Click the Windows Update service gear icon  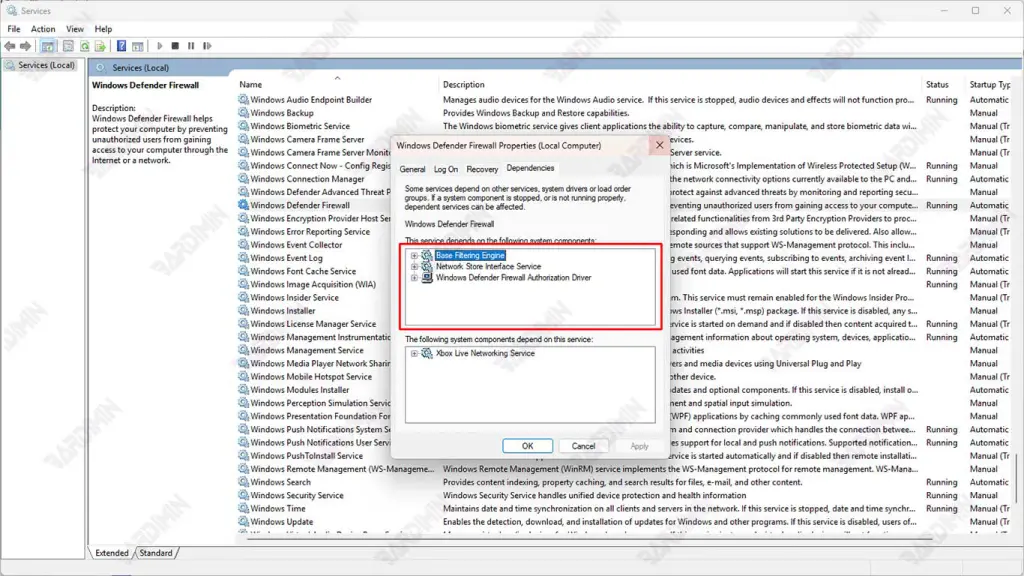click(x=244, y=522)
